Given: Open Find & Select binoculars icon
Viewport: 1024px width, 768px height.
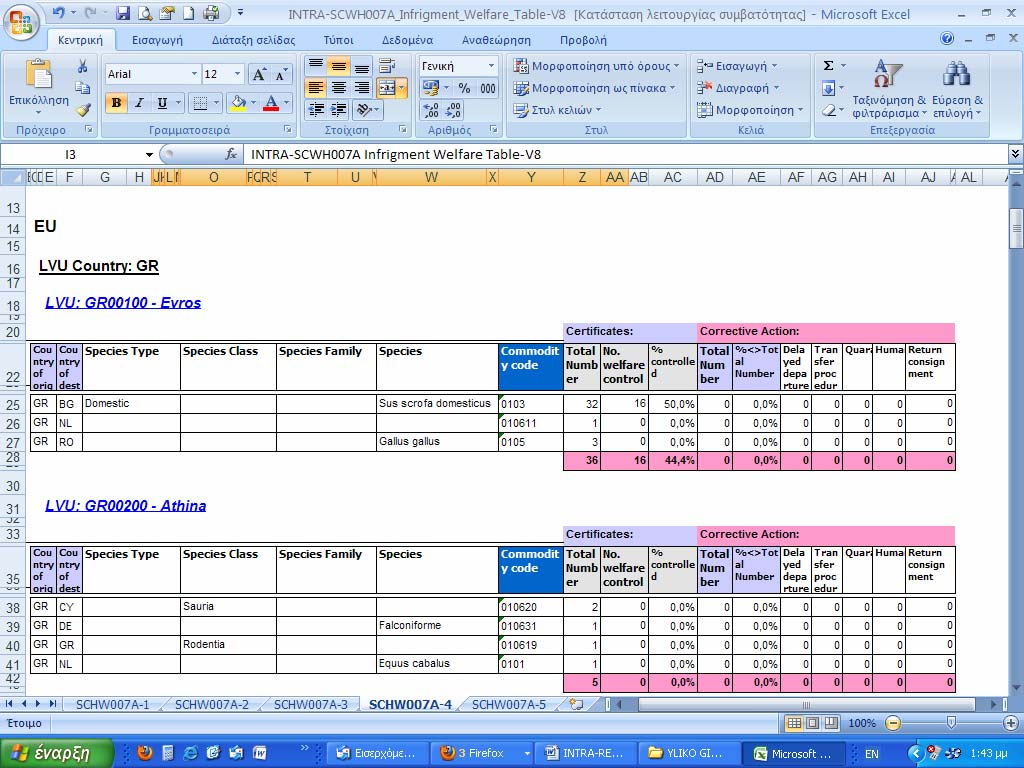Looking at the screenshot, I should 956,74.
